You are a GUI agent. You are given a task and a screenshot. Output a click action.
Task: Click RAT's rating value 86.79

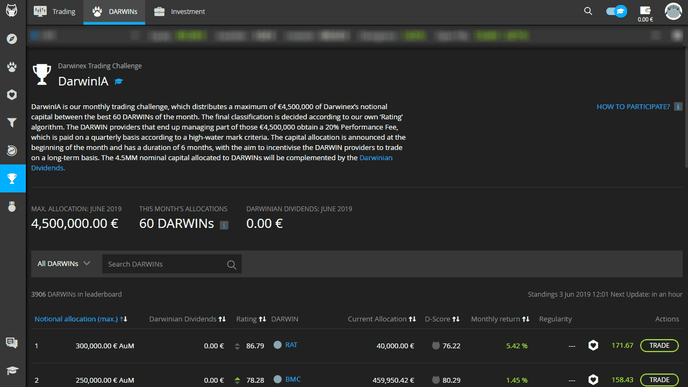pos(255,346)
